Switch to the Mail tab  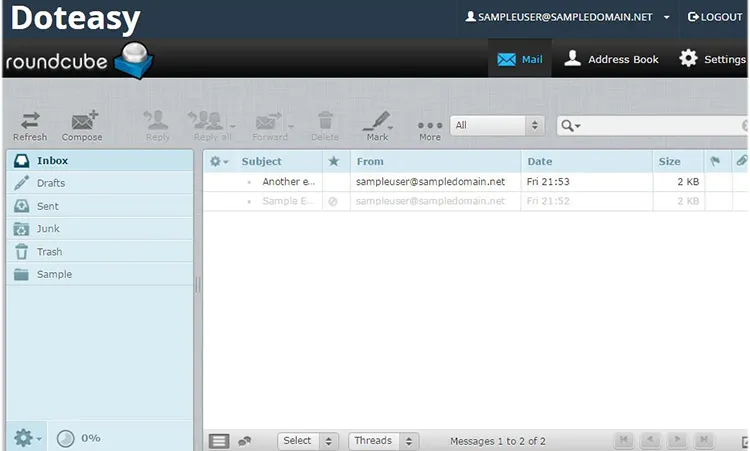[x=519, y=59]
